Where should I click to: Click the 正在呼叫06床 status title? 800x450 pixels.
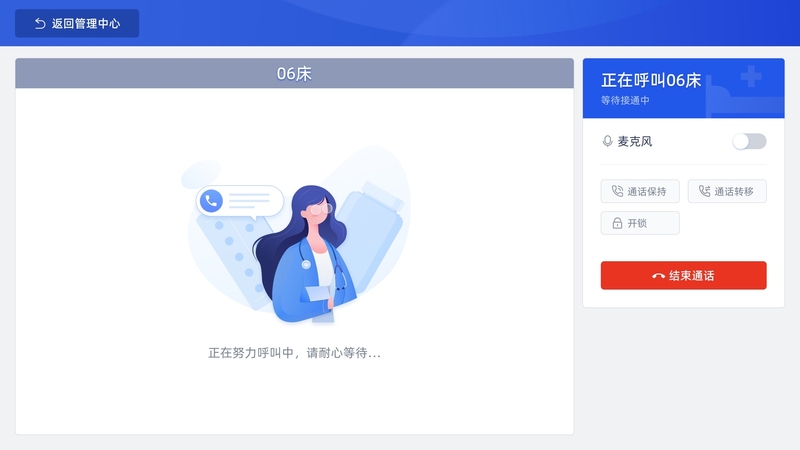pos(651,80)
